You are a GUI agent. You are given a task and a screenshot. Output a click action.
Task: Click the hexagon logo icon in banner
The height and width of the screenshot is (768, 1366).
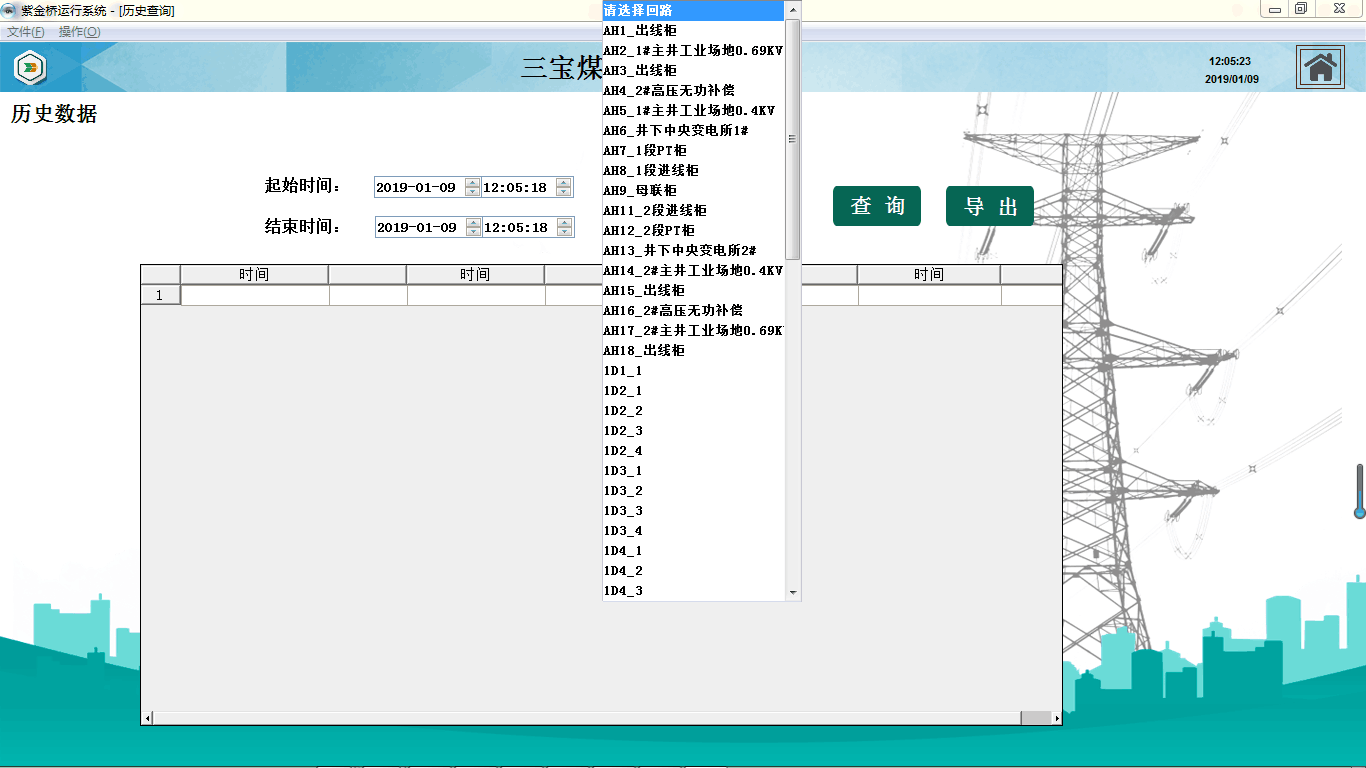tap(30, 68)
